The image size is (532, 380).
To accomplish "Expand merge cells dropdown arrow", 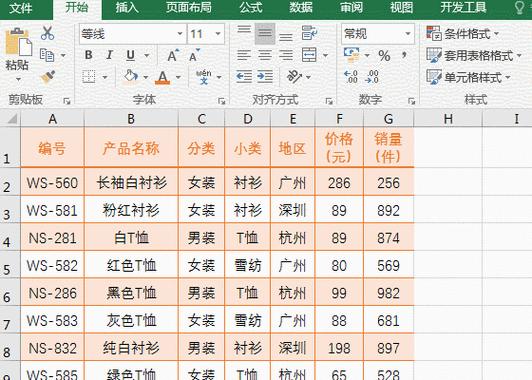I will (x=325, y=55).
